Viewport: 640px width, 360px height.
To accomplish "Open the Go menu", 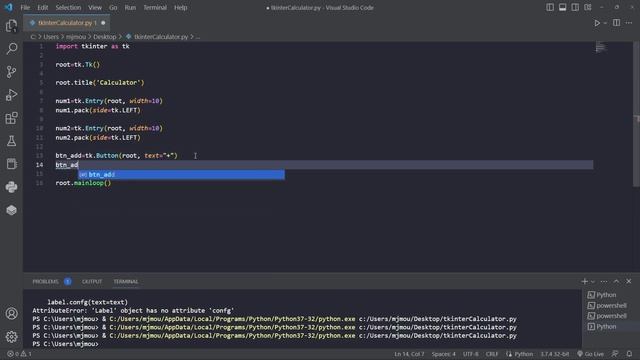I will click(113, 7).
